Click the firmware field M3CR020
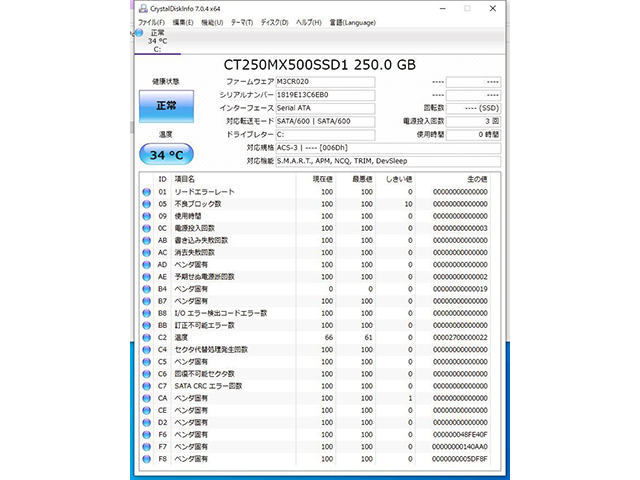 [325, 82]
